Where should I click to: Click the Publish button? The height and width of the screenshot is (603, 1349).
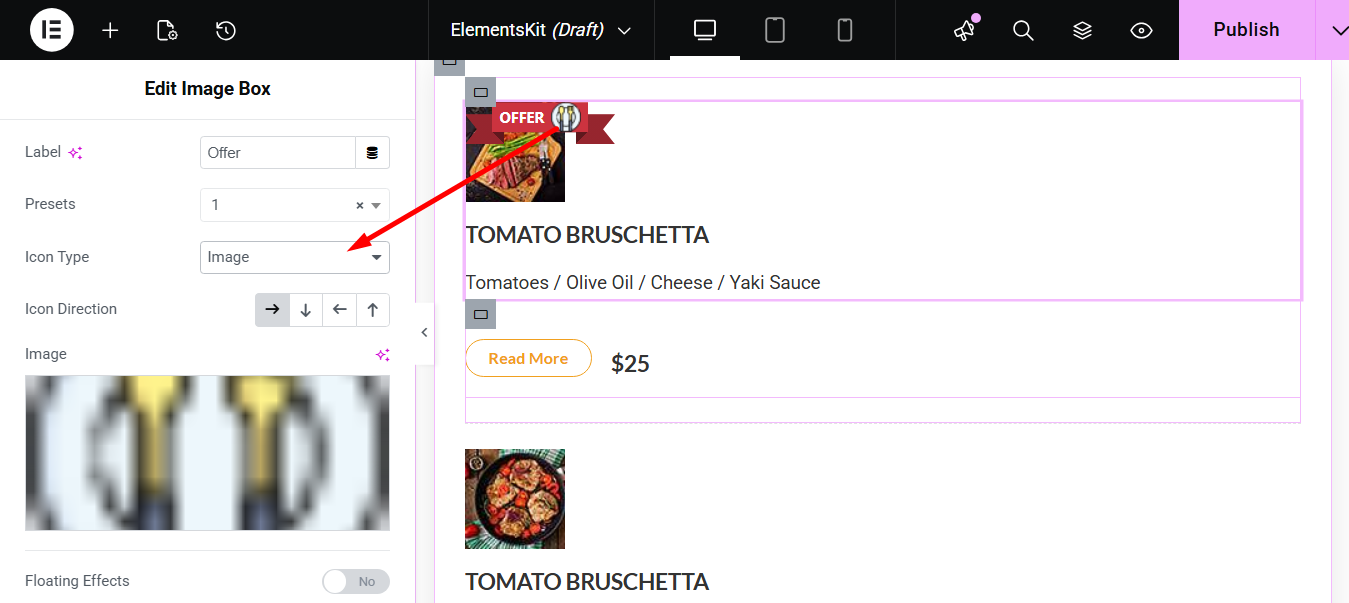[x=1246, y=30]
